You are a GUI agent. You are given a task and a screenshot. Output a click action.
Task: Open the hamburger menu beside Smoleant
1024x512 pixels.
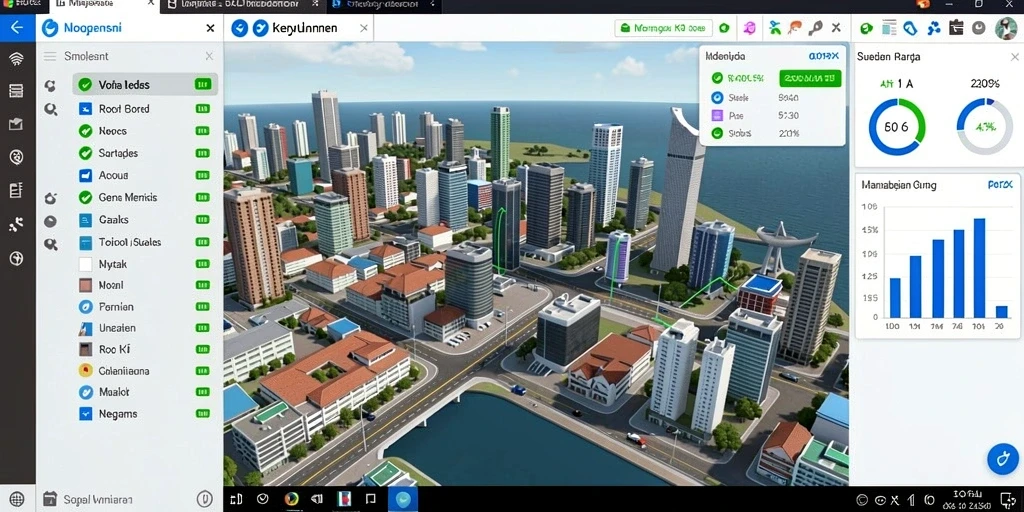[50, 56]
